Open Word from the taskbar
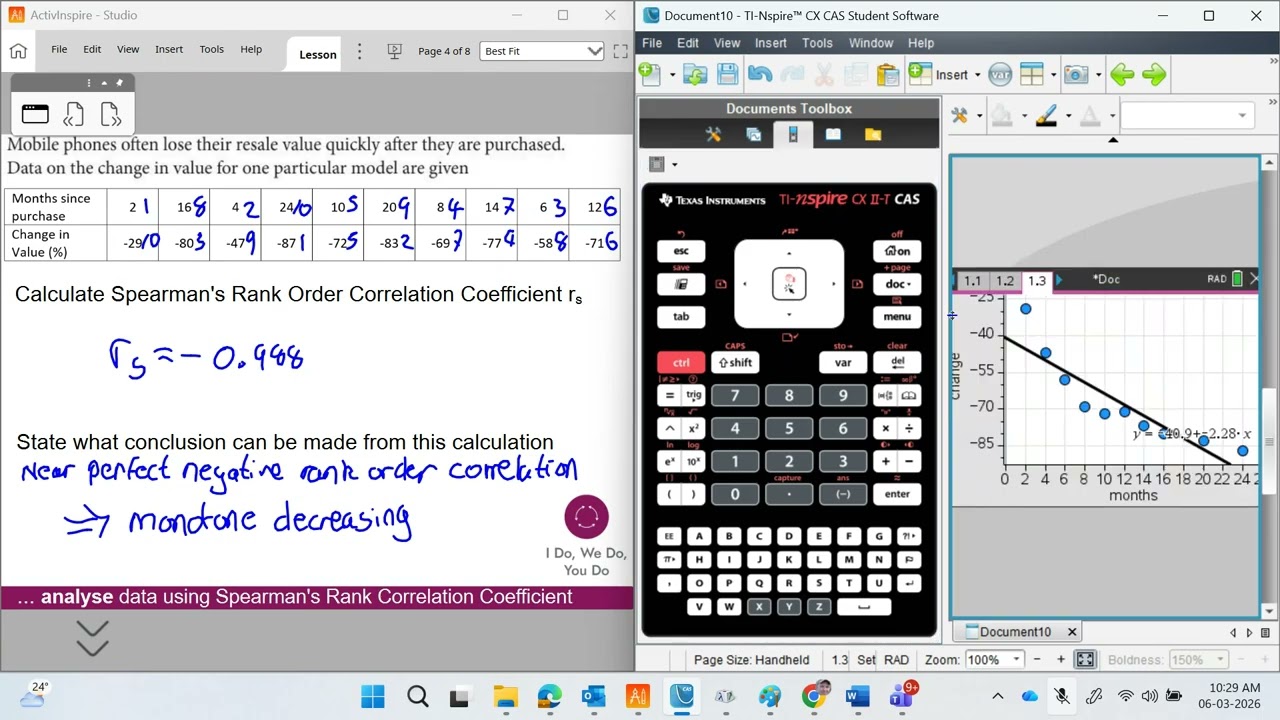Image resolution: width=1280 pixels, height=720 pixels. 858,696
